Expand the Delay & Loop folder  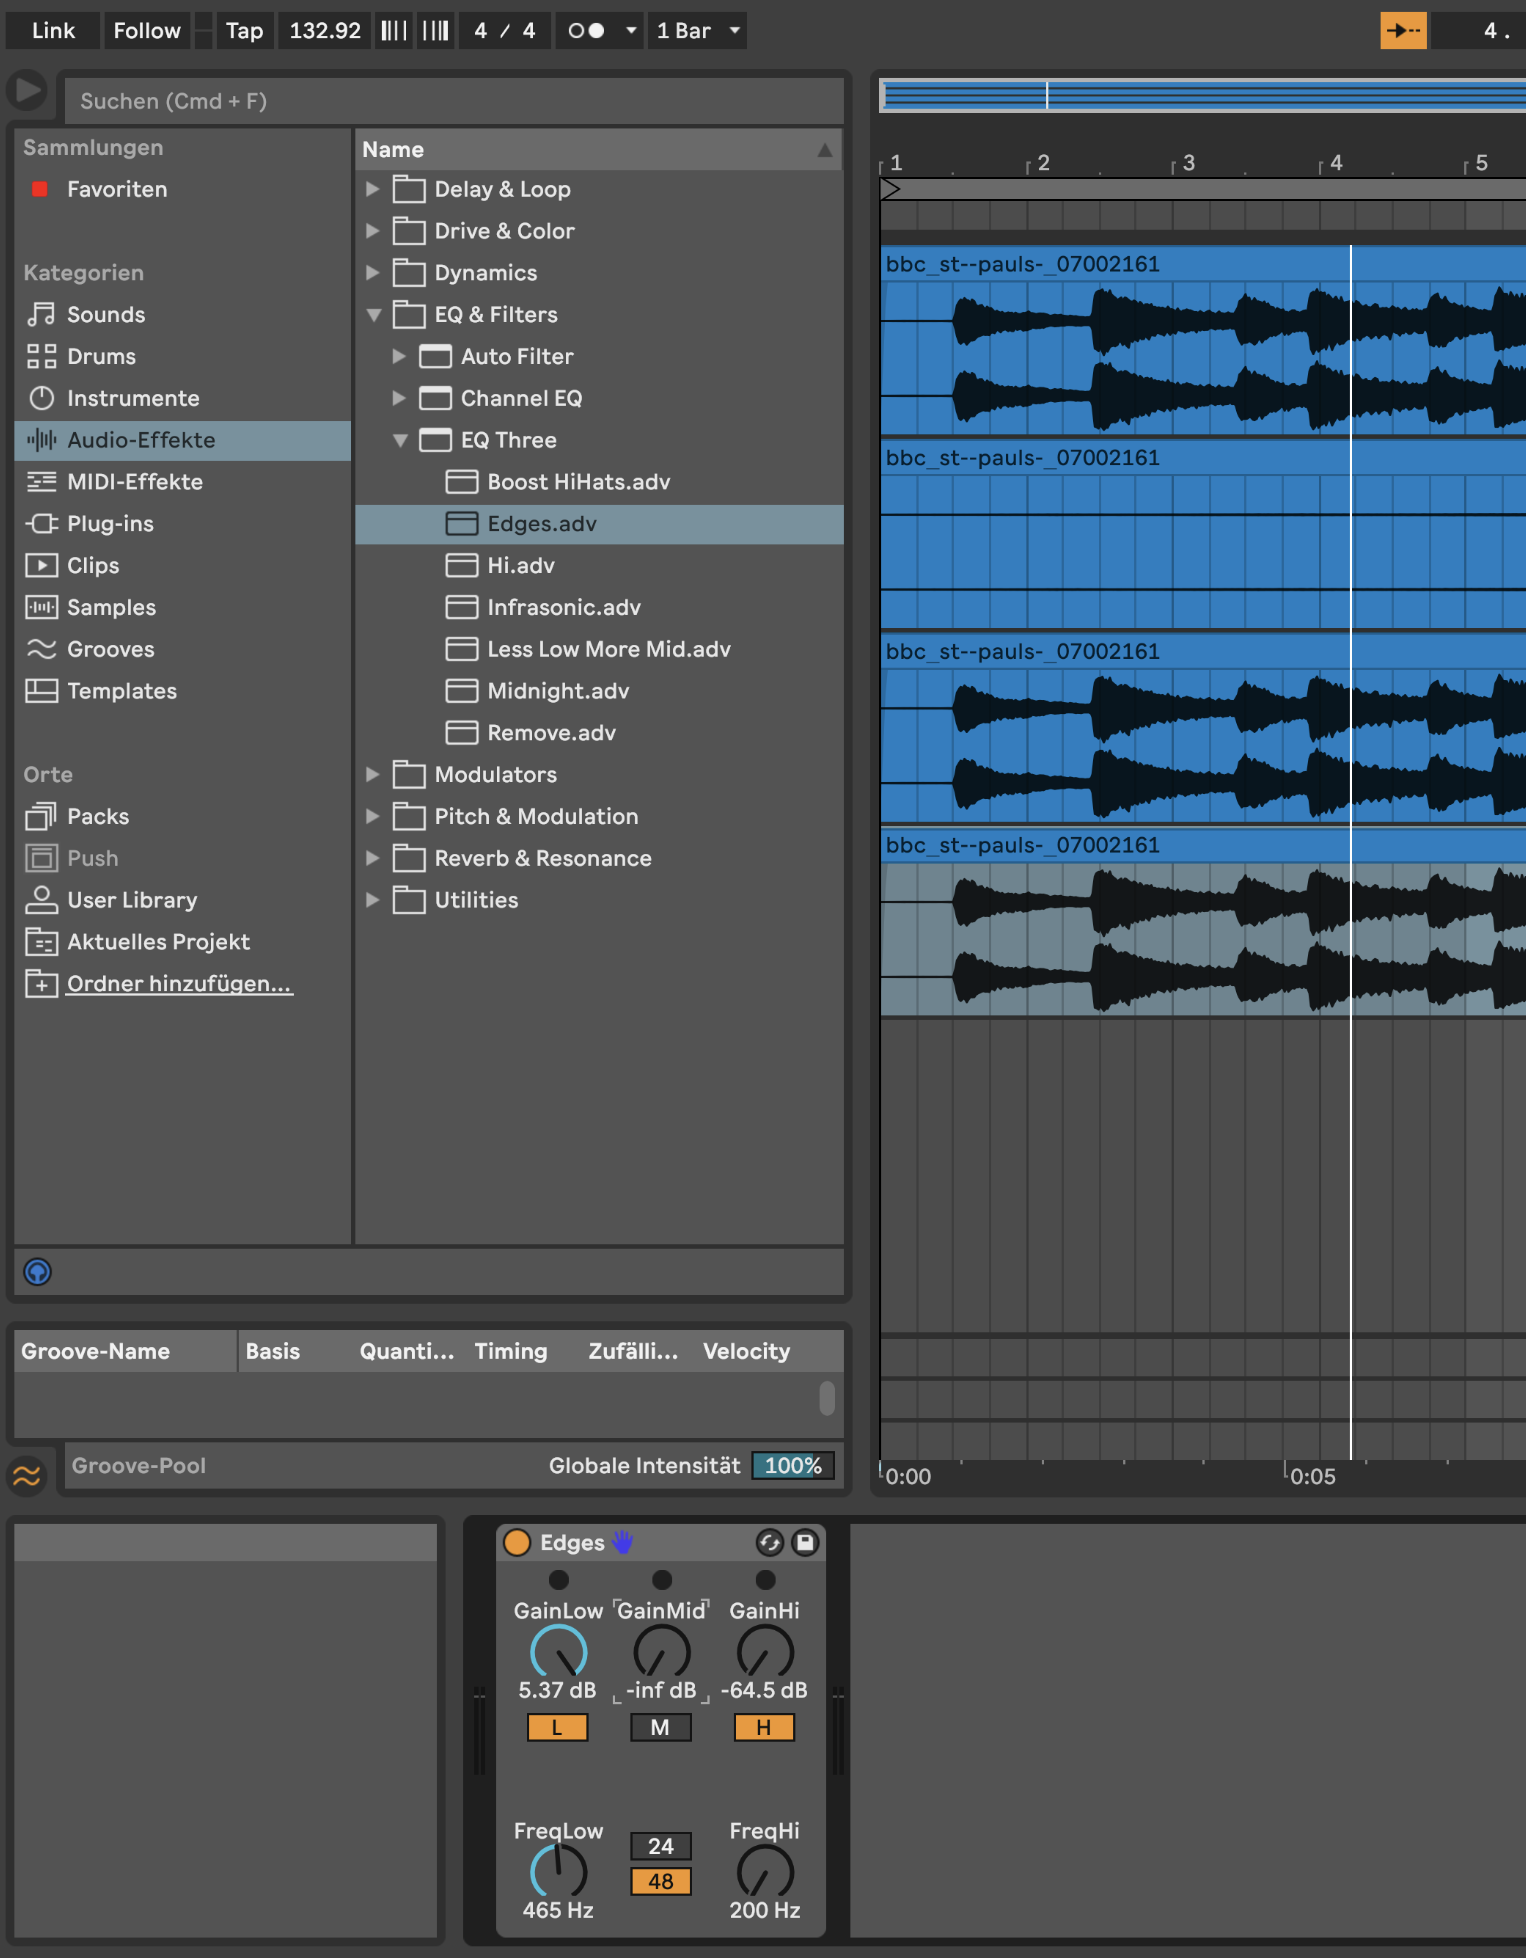(x=372, y=189)
